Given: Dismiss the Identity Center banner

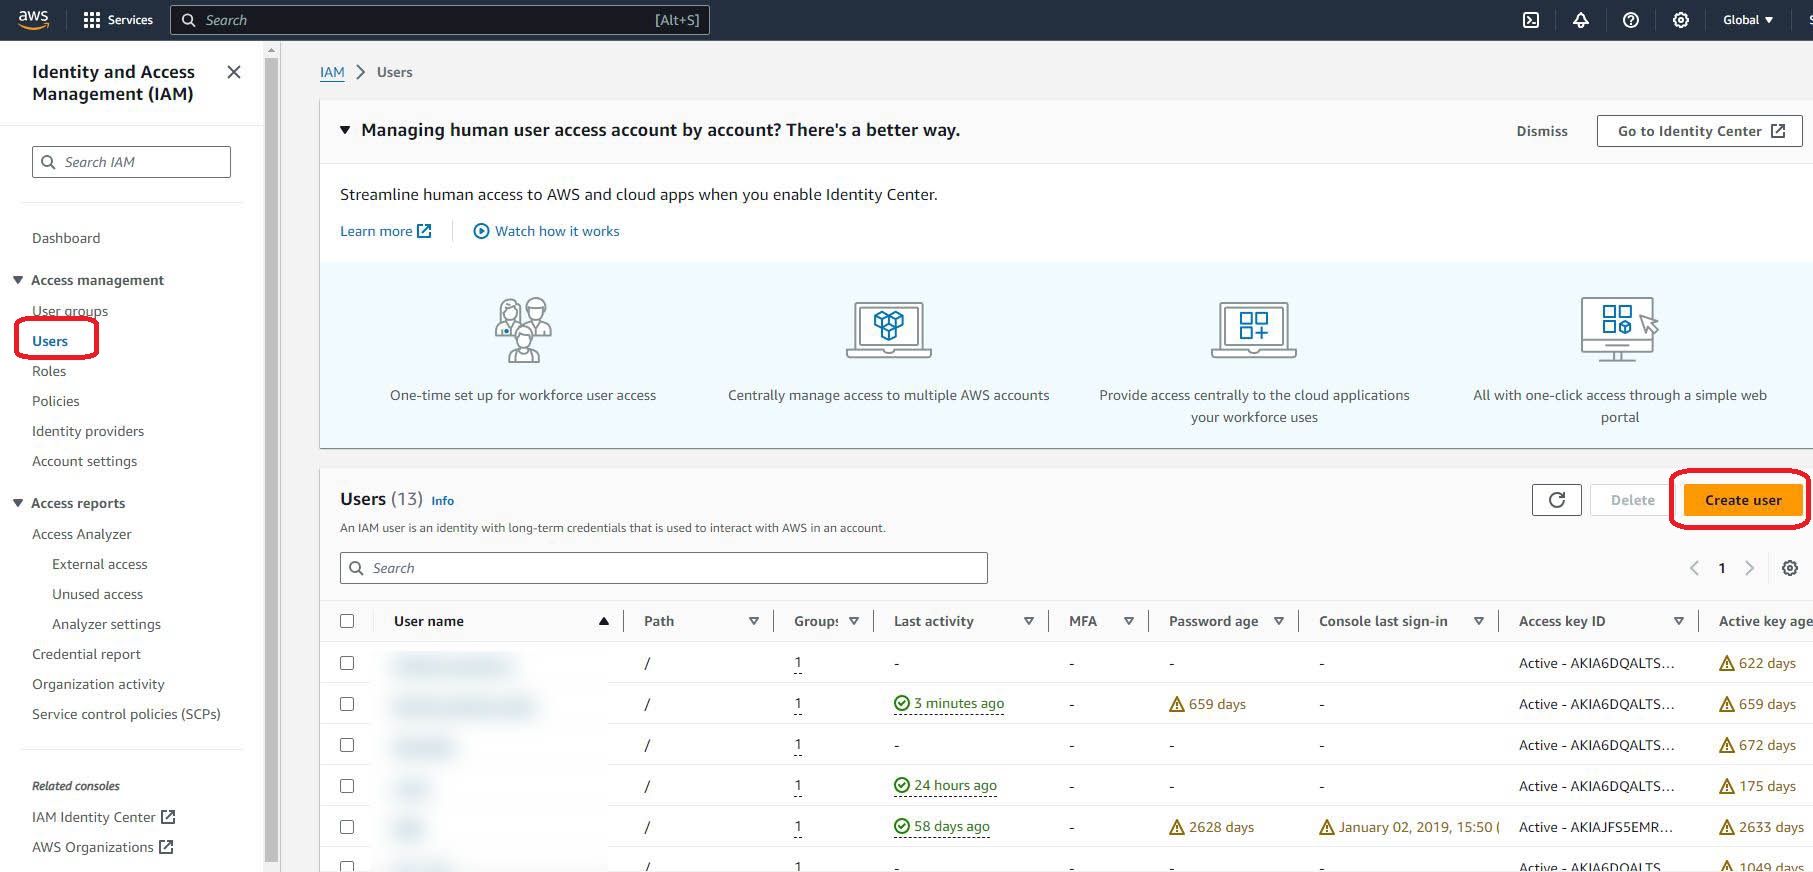Looking at the screenshot, I should coord(1542,131).
